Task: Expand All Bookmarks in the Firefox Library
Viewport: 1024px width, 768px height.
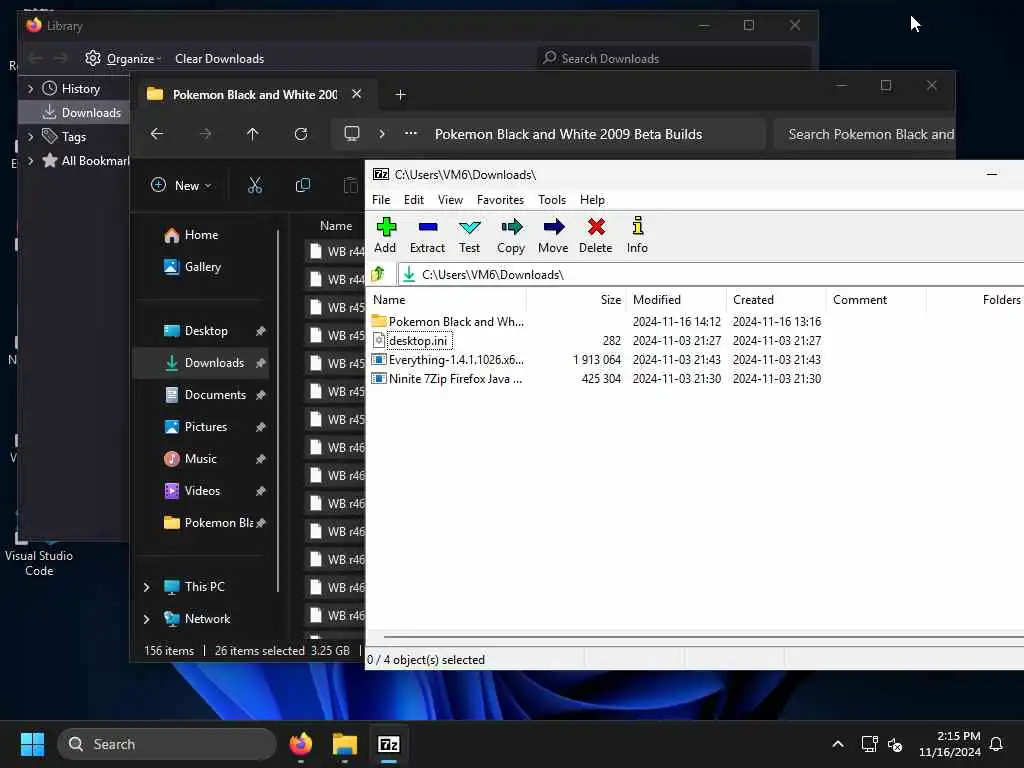Action: click(30, 161)
